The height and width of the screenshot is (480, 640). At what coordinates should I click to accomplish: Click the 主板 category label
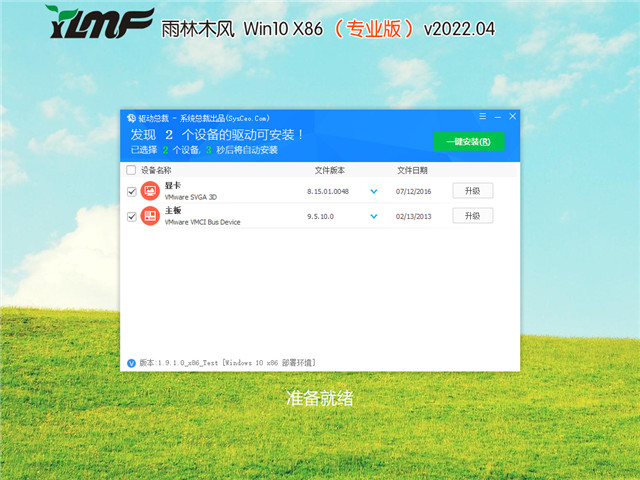coord(173,210)
